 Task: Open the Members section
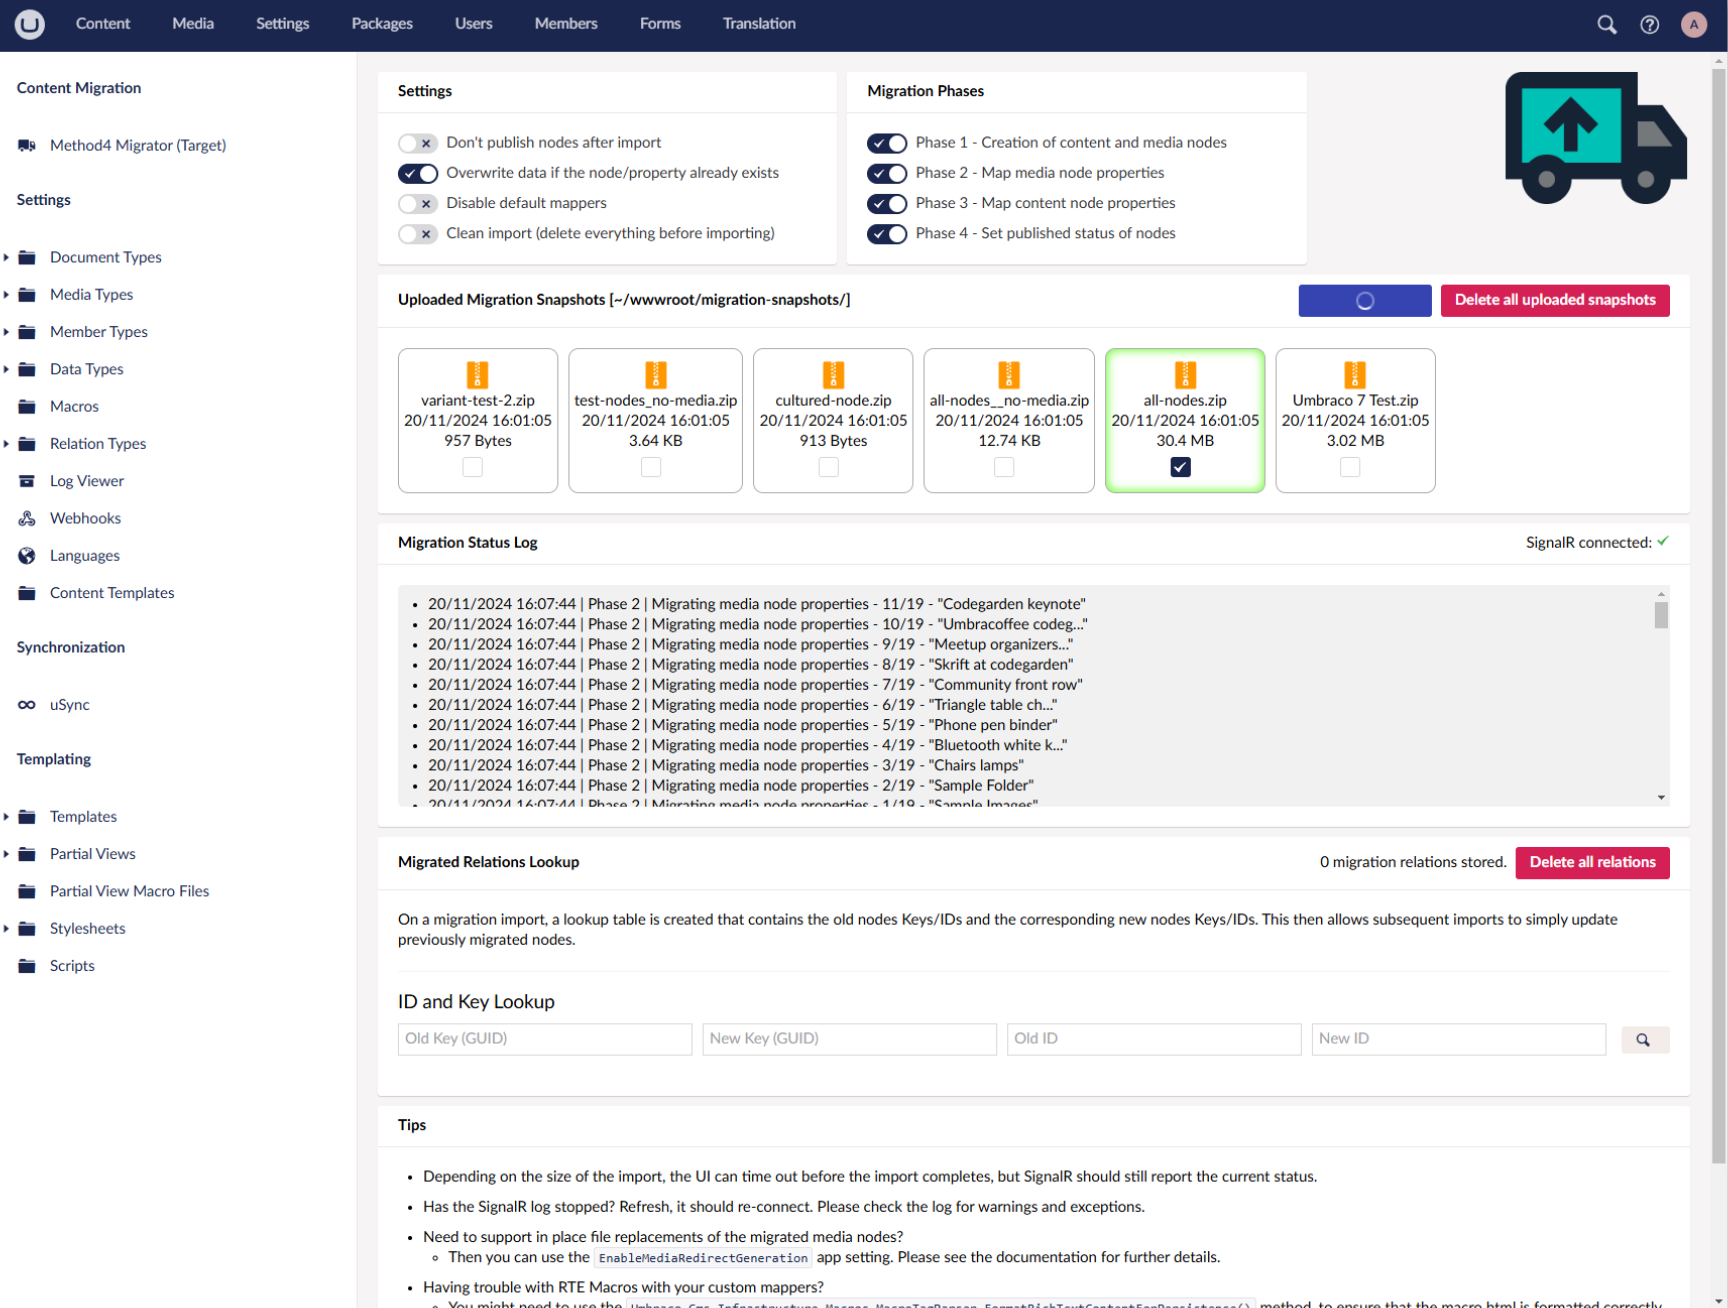pyautogui.click(x=566, y=24)
